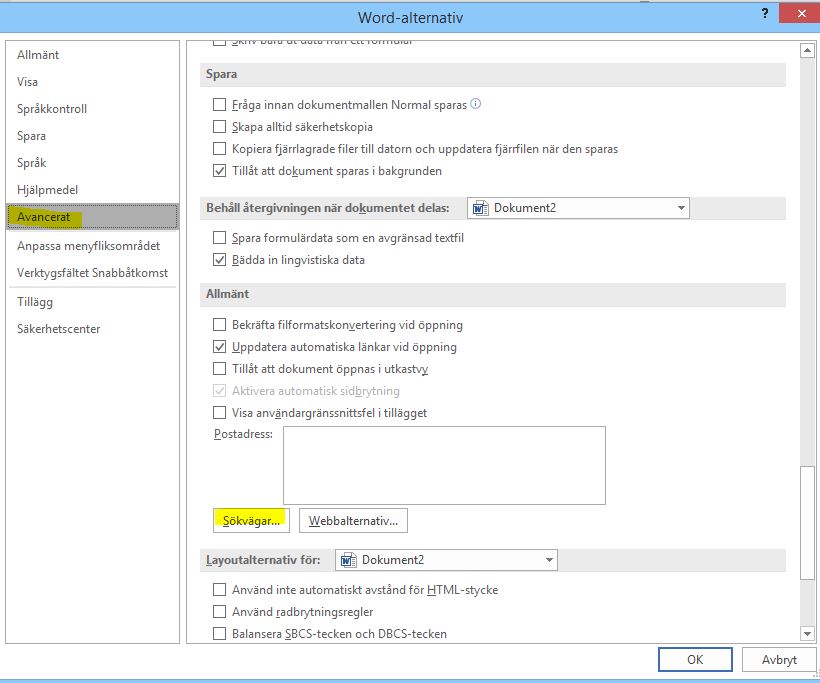Enable Använd radbrytningsregler option
The width and height of the screenshot is (820, 683).
[x=220, y=612]
